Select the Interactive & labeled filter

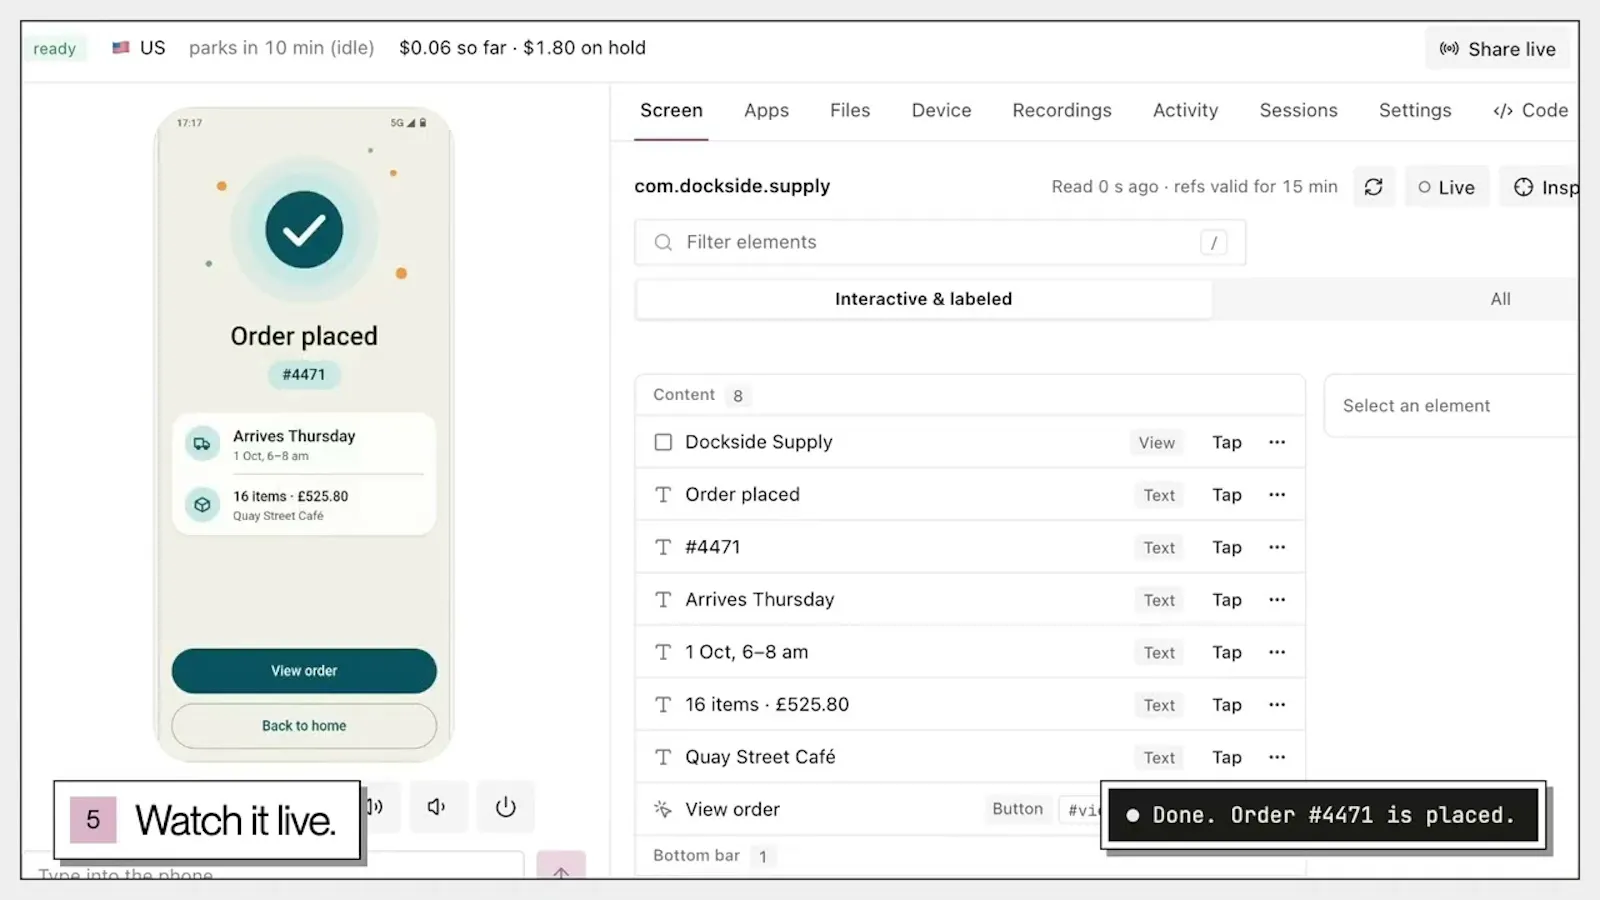[x=924, y=299]
